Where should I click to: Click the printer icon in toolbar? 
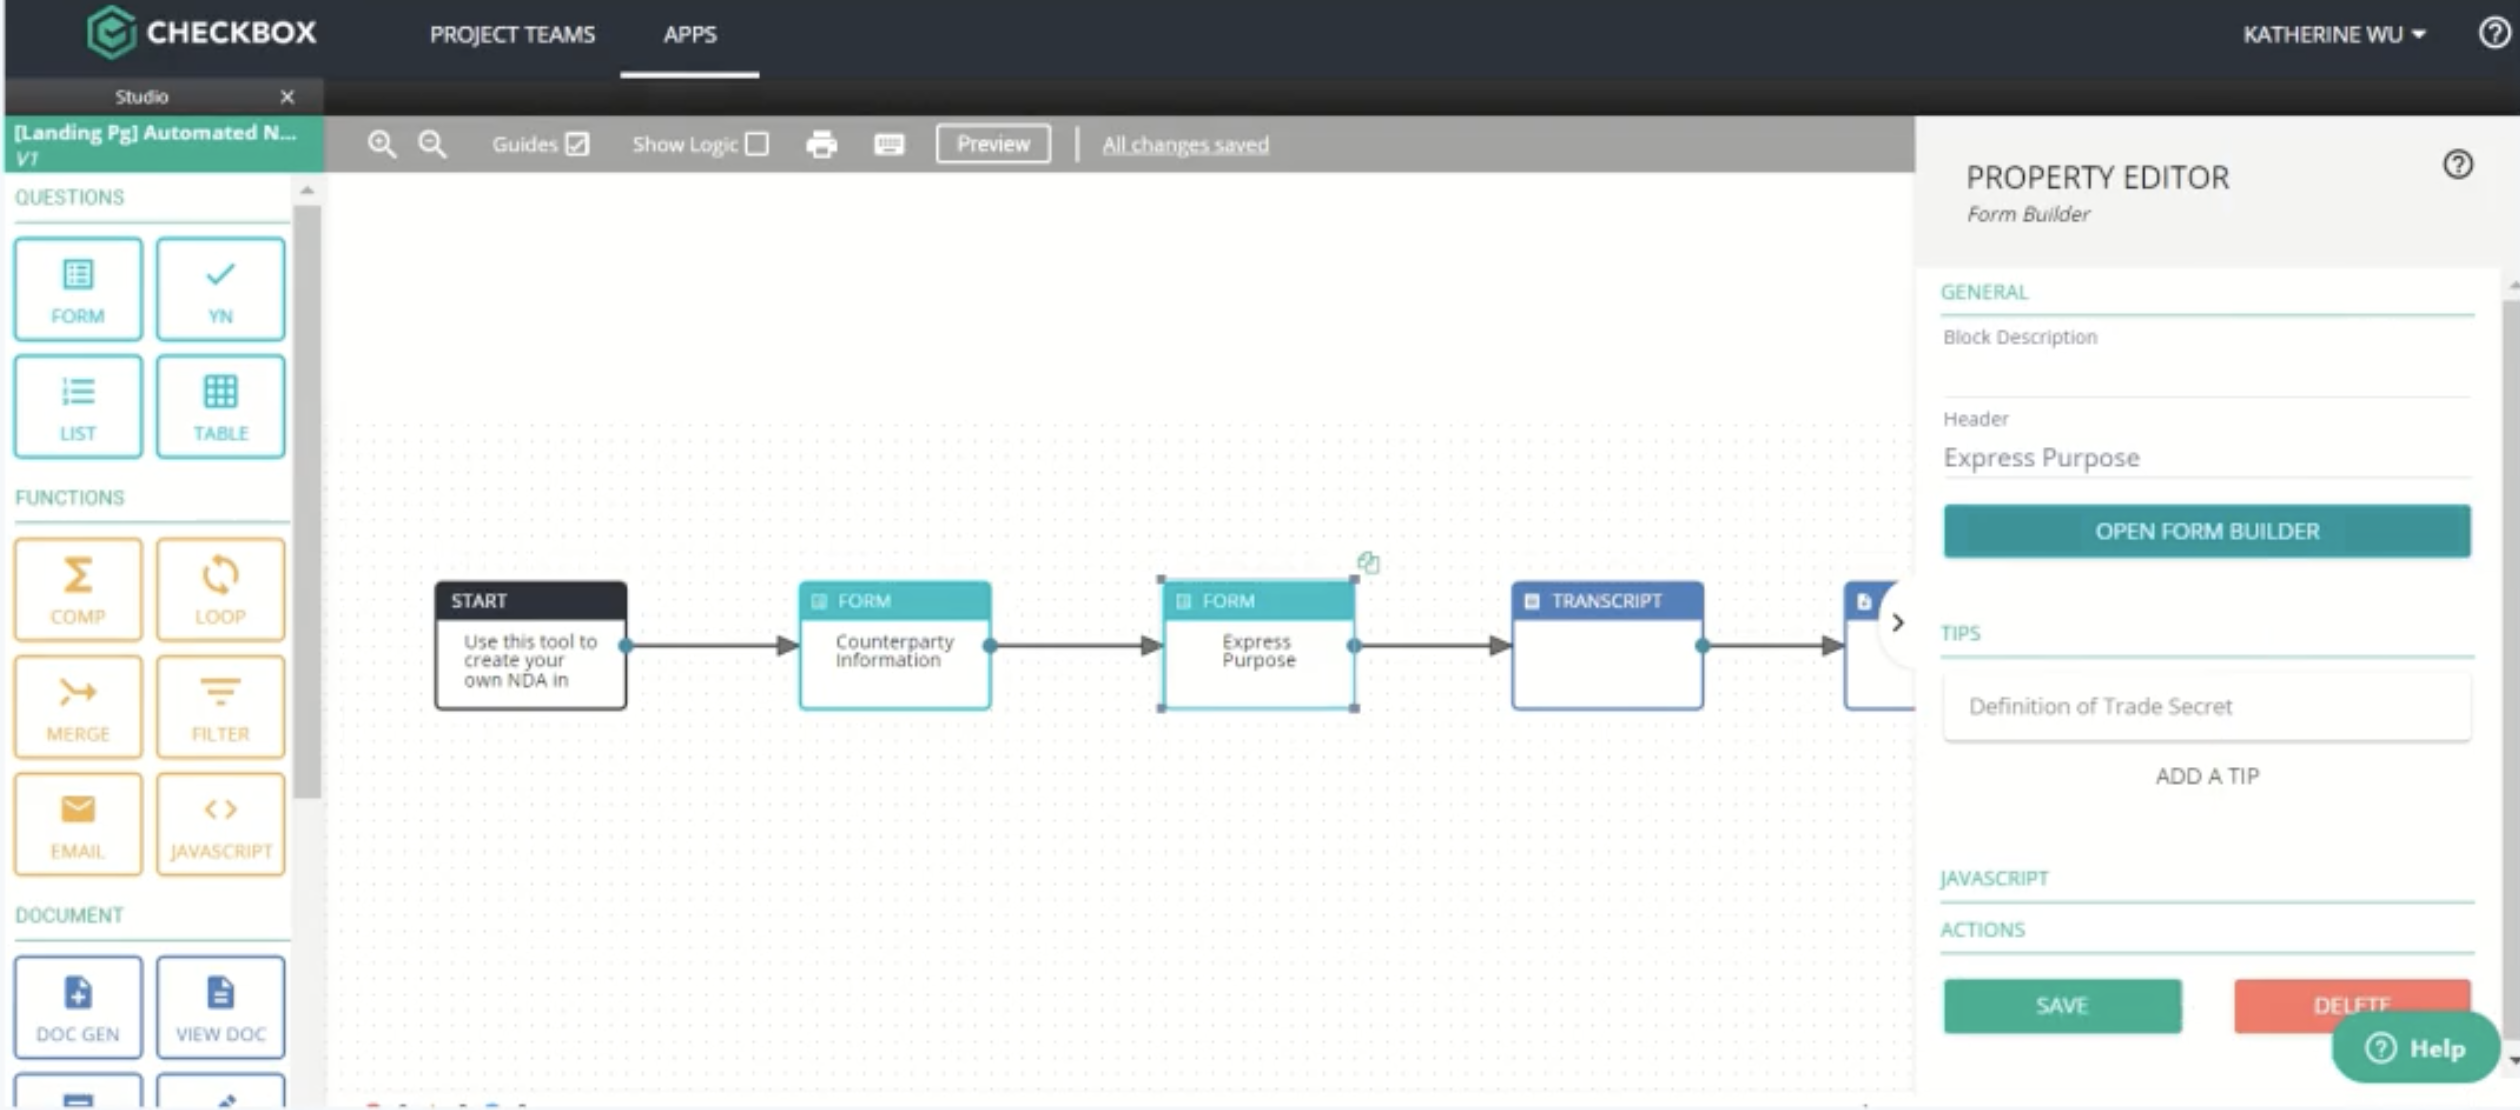pyautogui.click(x=821, y=144)
